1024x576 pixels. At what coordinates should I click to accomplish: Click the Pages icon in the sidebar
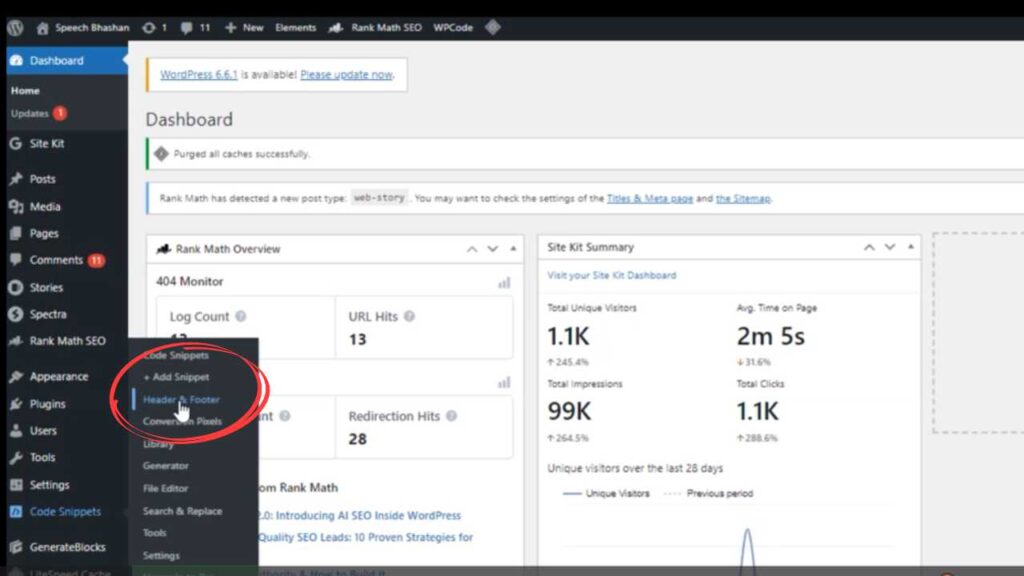point(16,233)
